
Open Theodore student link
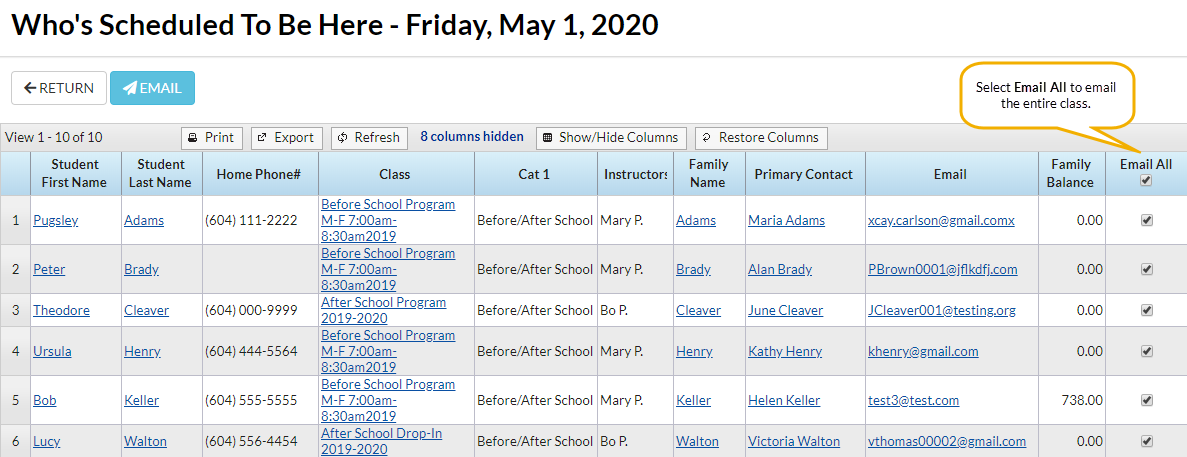(68, 310)
